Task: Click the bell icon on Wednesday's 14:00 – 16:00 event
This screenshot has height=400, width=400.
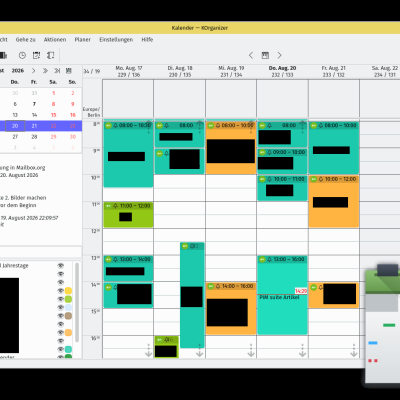Action: [x=218, y=286]
